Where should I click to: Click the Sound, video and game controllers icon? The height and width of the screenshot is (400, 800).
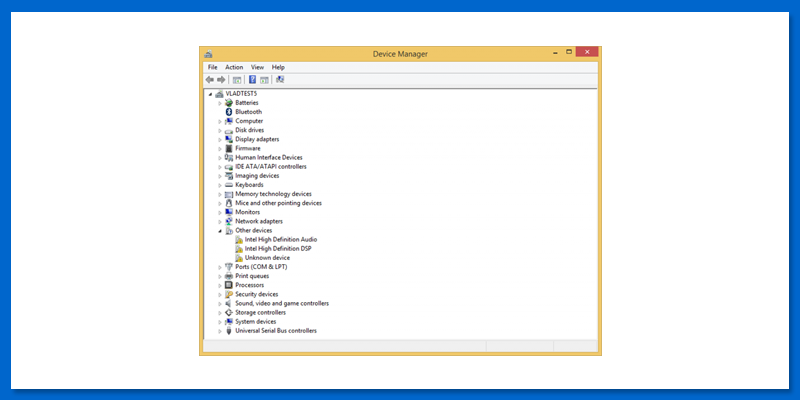pyautogui.click(x=229, y=304)
